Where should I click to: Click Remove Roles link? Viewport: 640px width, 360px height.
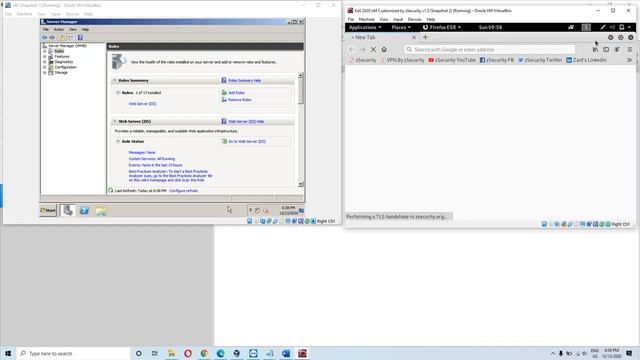(240, 100)
